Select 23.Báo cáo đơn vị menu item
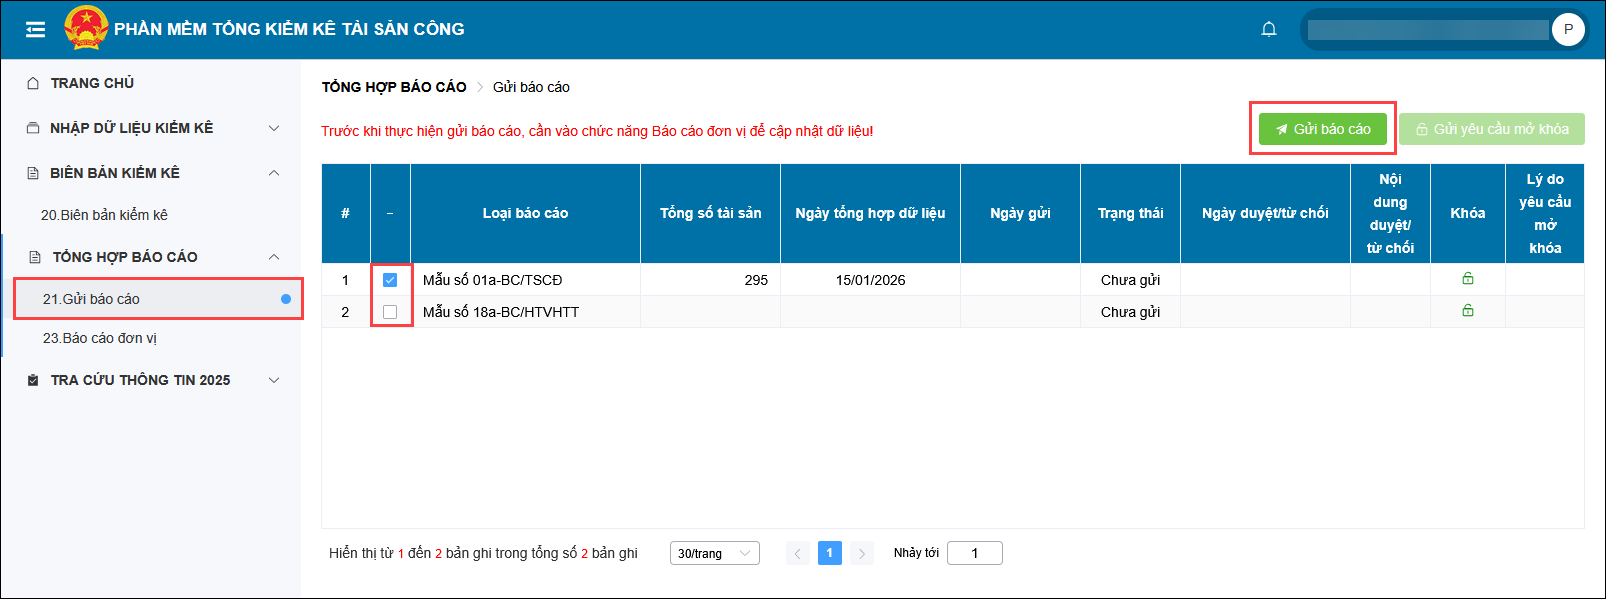Viewport: 1606px width, 599px height. pyautogui.click(x=100, y=338)
